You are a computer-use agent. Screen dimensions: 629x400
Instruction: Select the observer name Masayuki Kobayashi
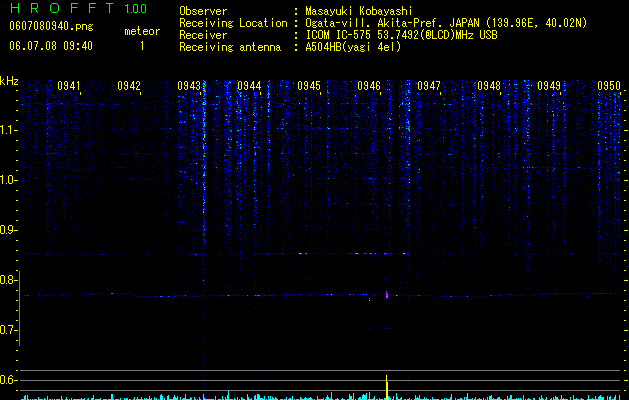359,11
